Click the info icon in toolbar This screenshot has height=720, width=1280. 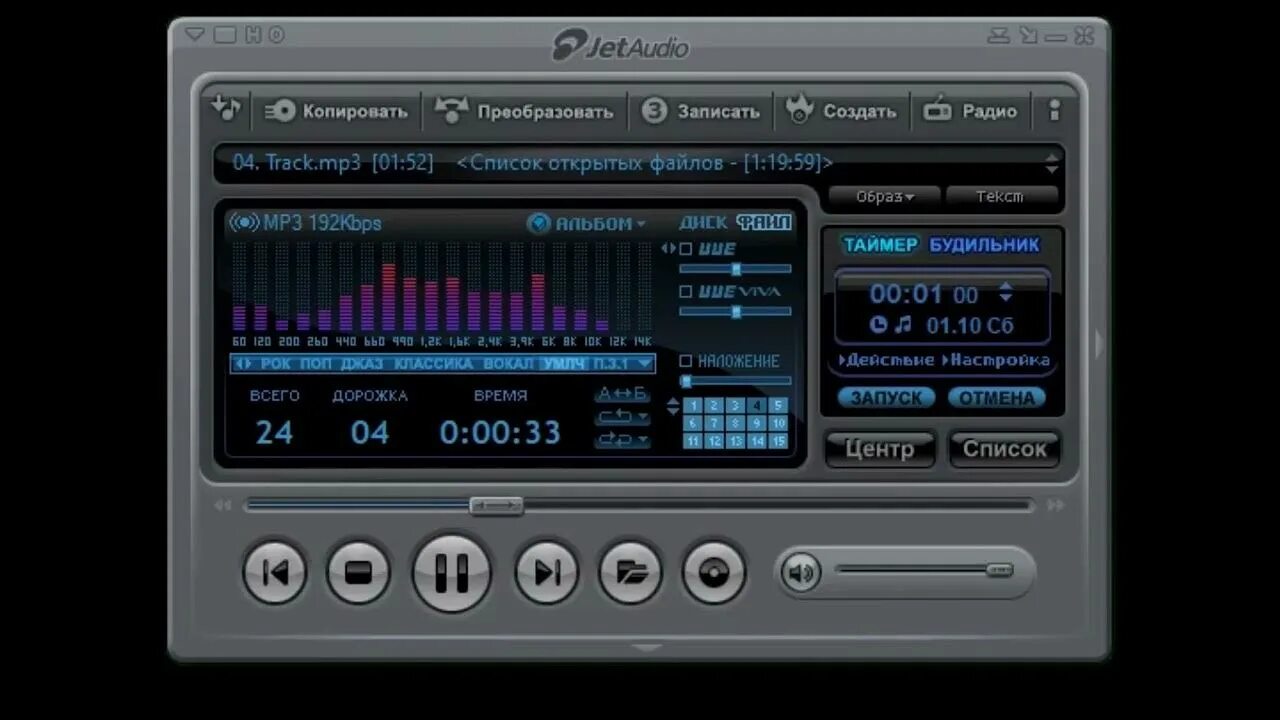tap(1053, 111)
